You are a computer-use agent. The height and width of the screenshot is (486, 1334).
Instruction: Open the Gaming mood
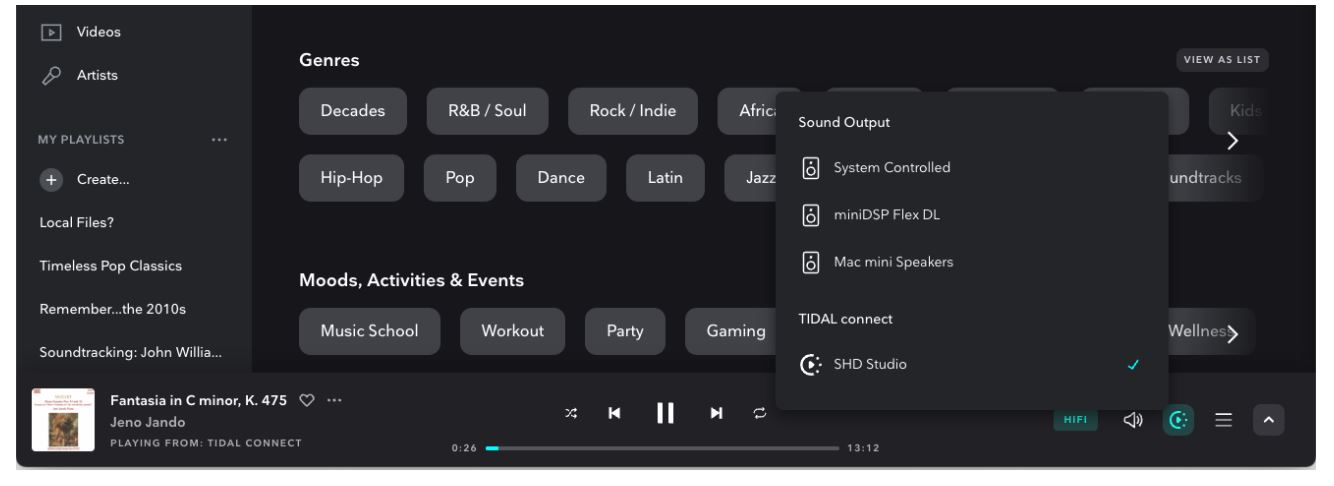736,331
